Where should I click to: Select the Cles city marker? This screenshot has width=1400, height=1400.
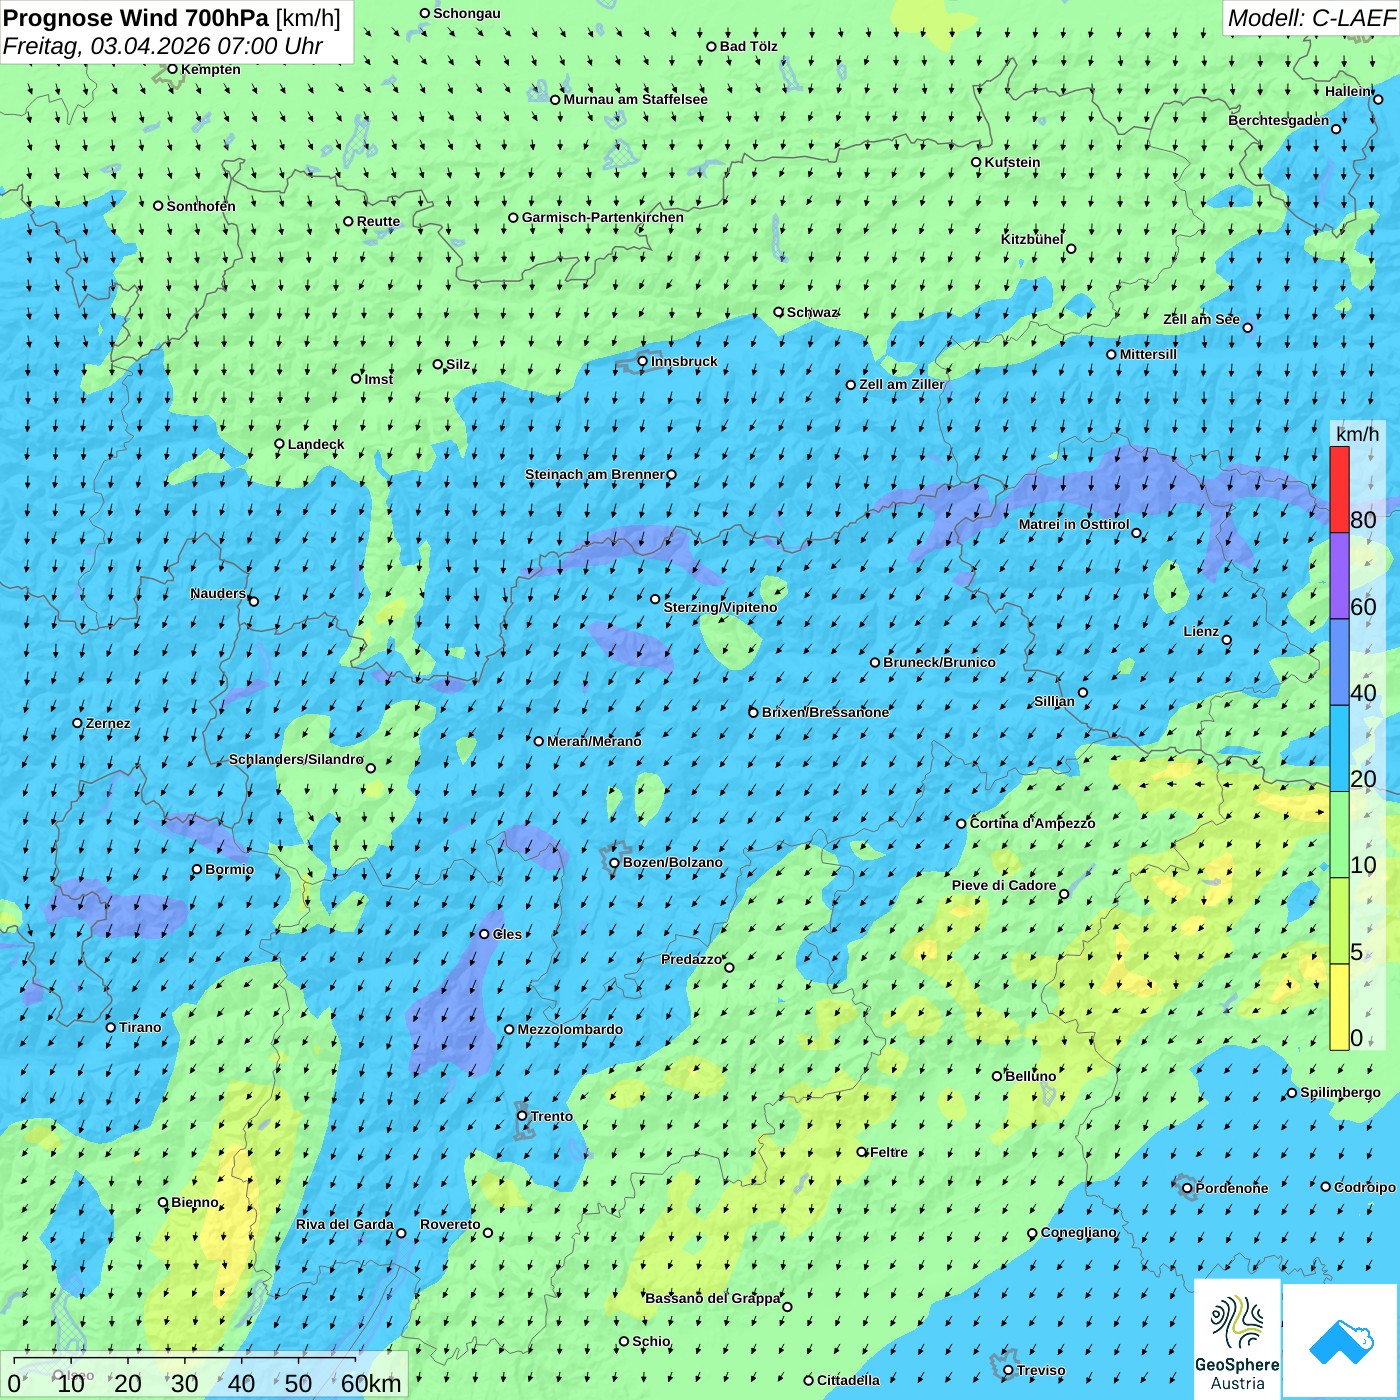tap(484, 934)
